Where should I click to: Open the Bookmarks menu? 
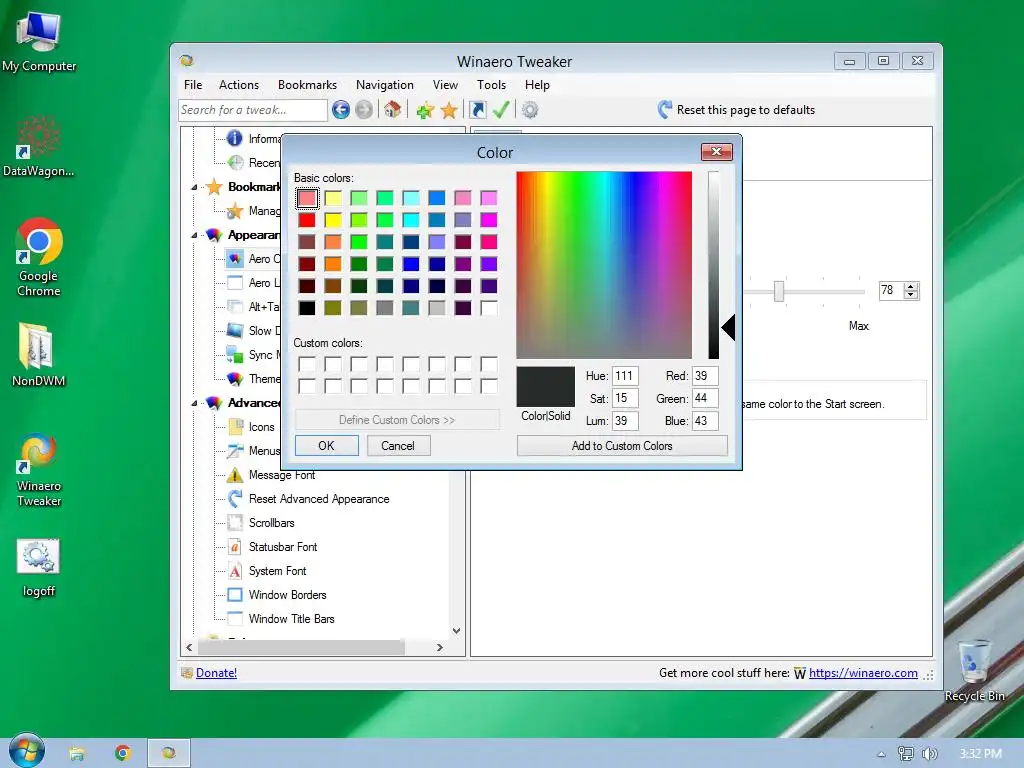(307, 85)
